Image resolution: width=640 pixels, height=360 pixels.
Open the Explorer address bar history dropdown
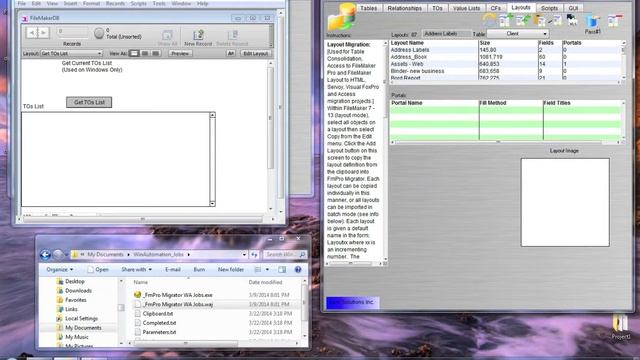click(x=244, y=254)
